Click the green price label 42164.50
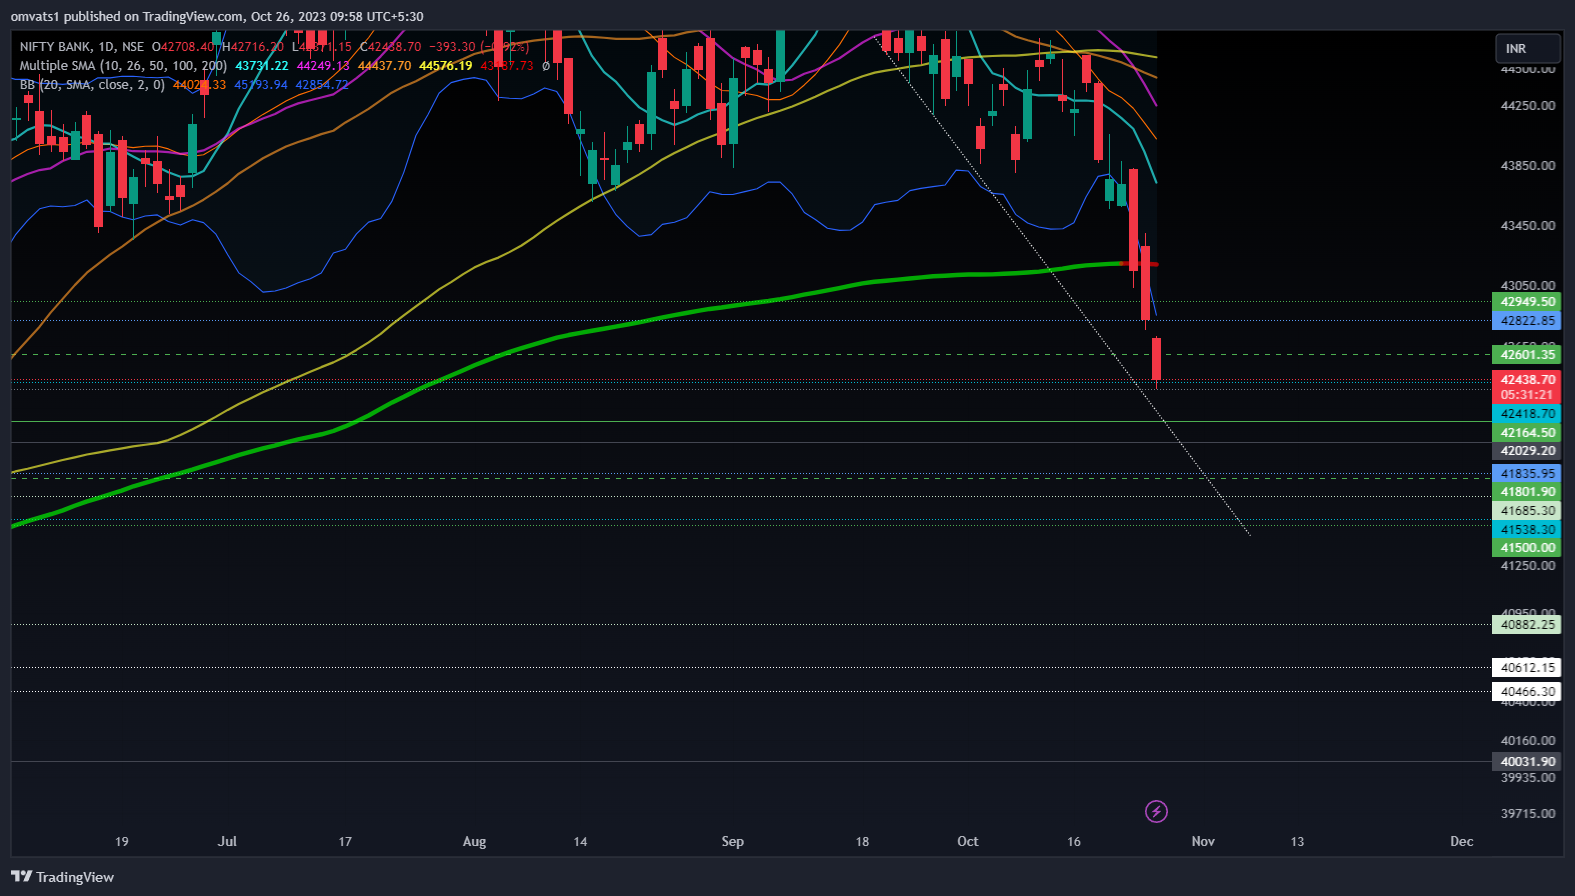The height and width of the screenshot is (896, 1575). pos(1527,433)
